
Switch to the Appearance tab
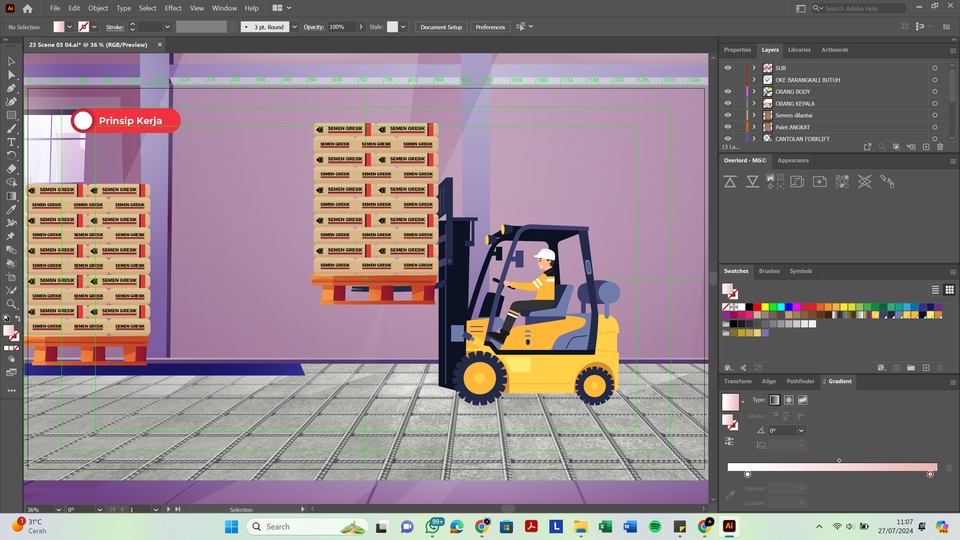point(793,160)
